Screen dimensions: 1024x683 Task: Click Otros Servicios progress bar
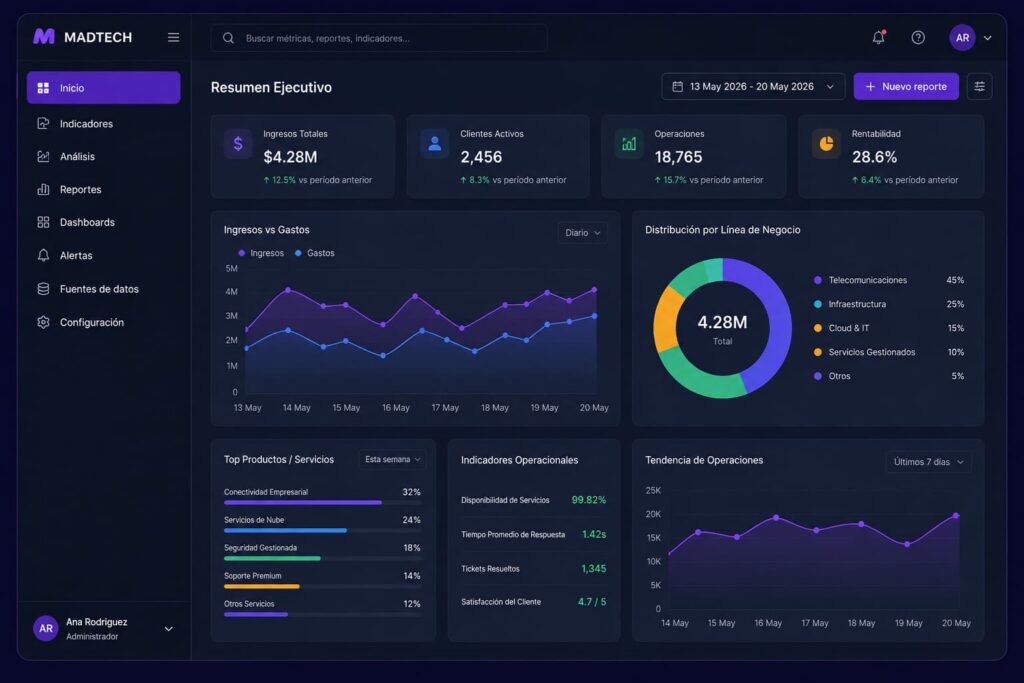[x=322, y=614]
